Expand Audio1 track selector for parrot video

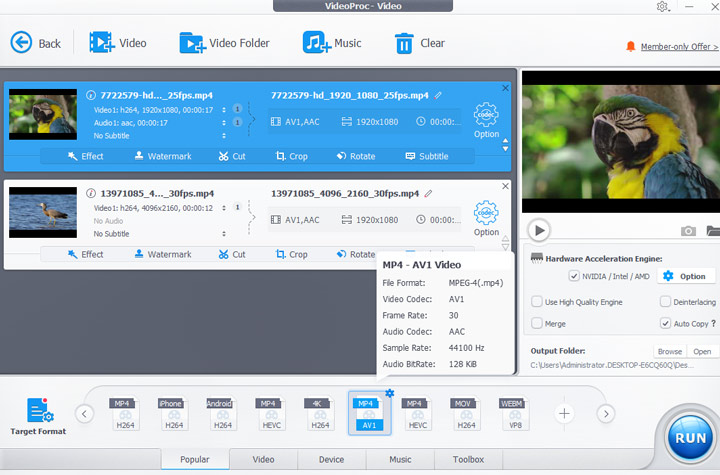click(224, 123)
